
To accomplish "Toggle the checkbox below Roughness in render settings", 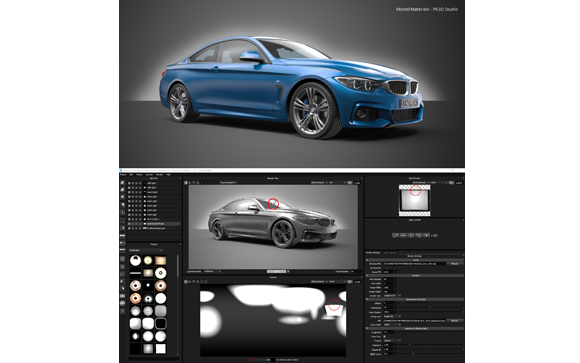I will [385, 336].
